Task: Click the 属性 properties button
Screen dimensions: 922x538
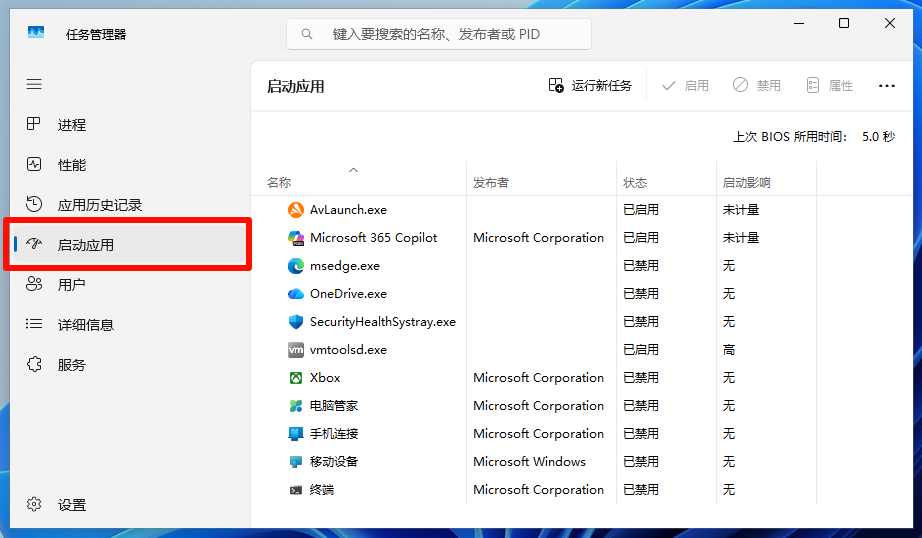Action: coord(830,86)
